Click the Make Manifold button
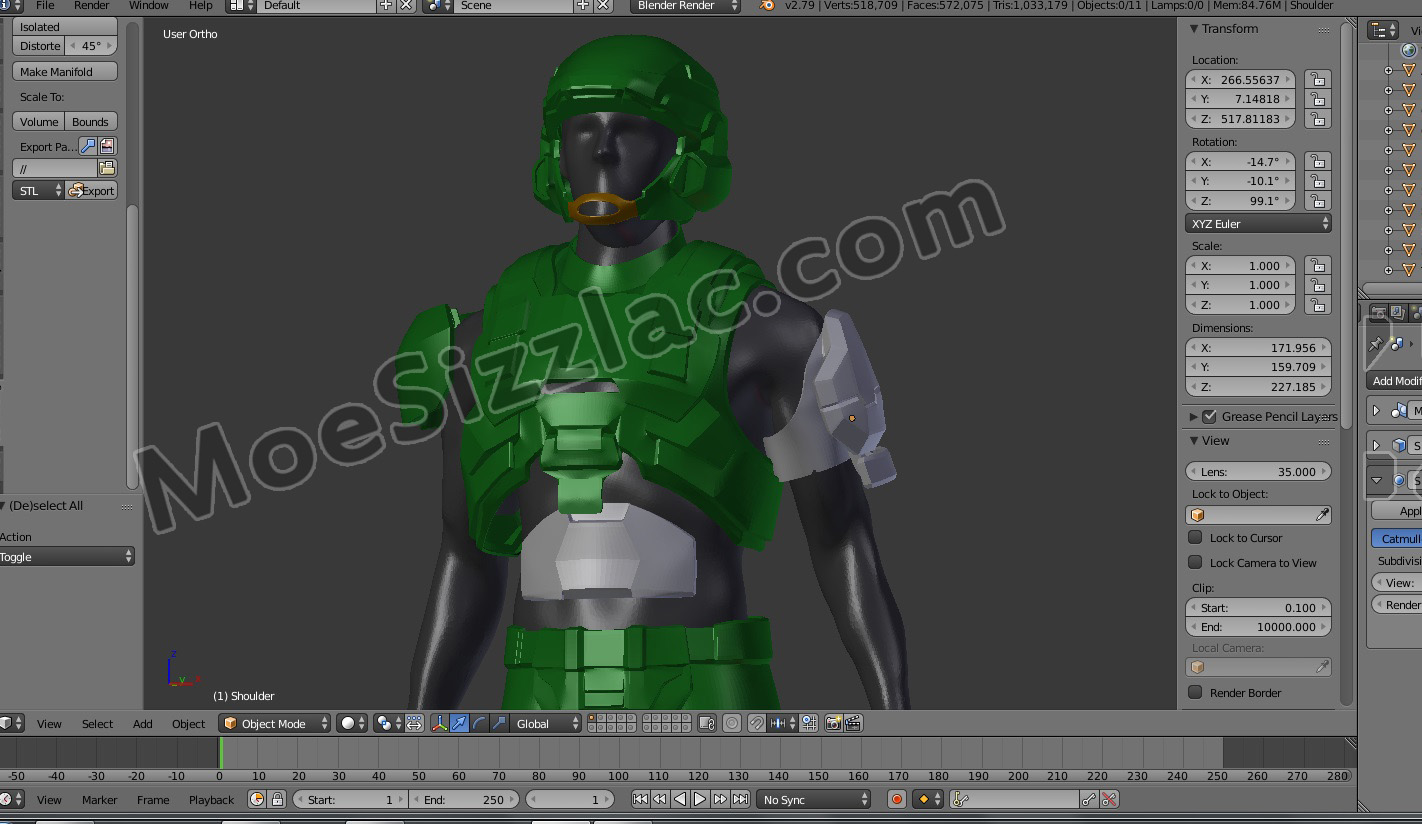 [65, 71]
